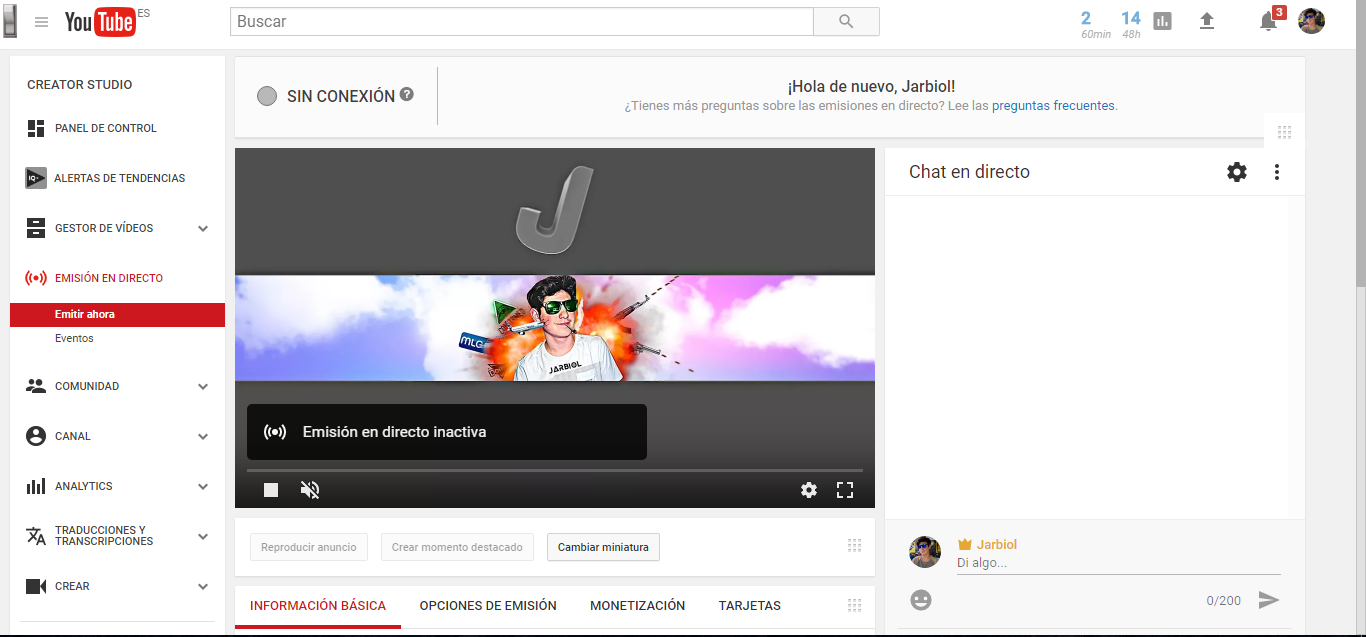Click the Buscar search field
Screen dimensions: 1366x637
tap(522, 21)
